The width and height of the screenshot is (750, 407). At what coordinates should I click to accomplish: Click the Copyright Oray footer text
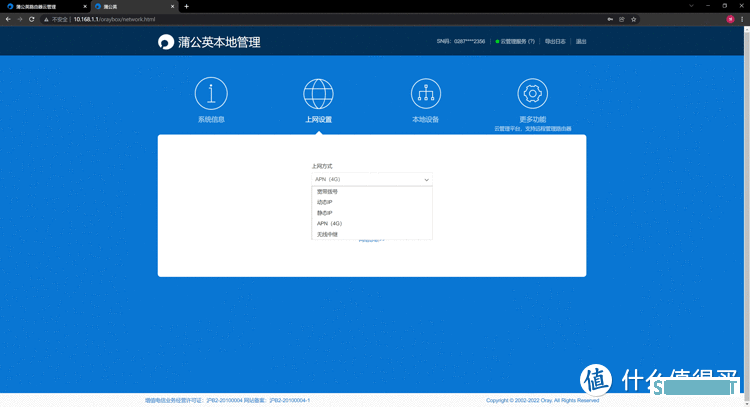pyautogui.click(x=542, y=400)
